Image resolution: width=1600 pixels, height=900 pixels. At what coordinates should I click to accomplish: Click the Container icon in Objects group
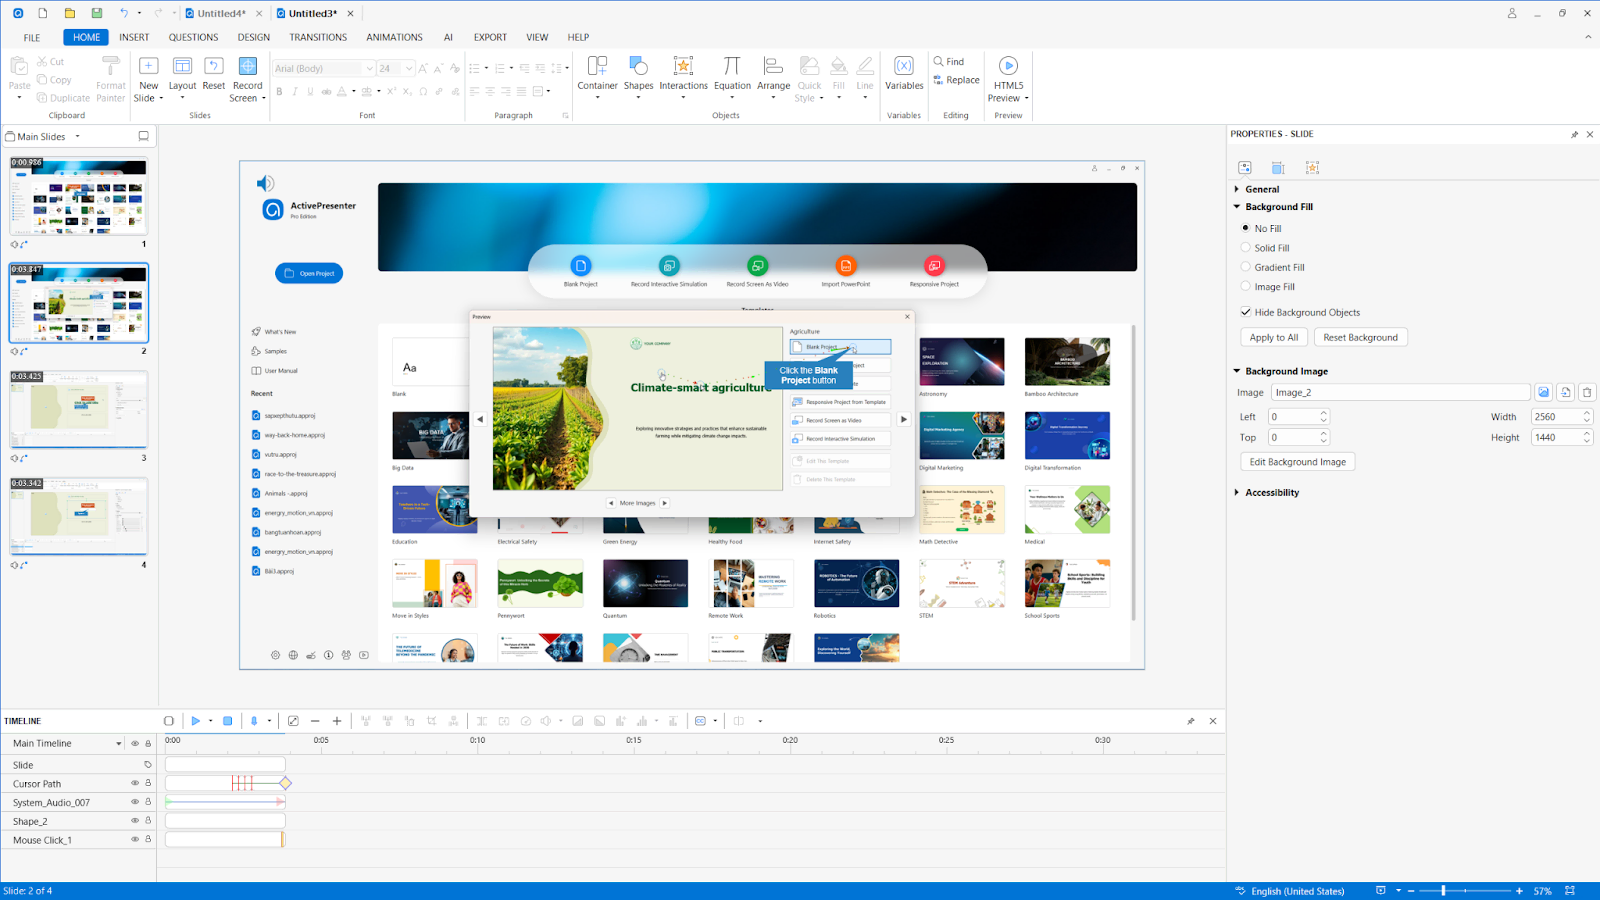click(597, 68)
